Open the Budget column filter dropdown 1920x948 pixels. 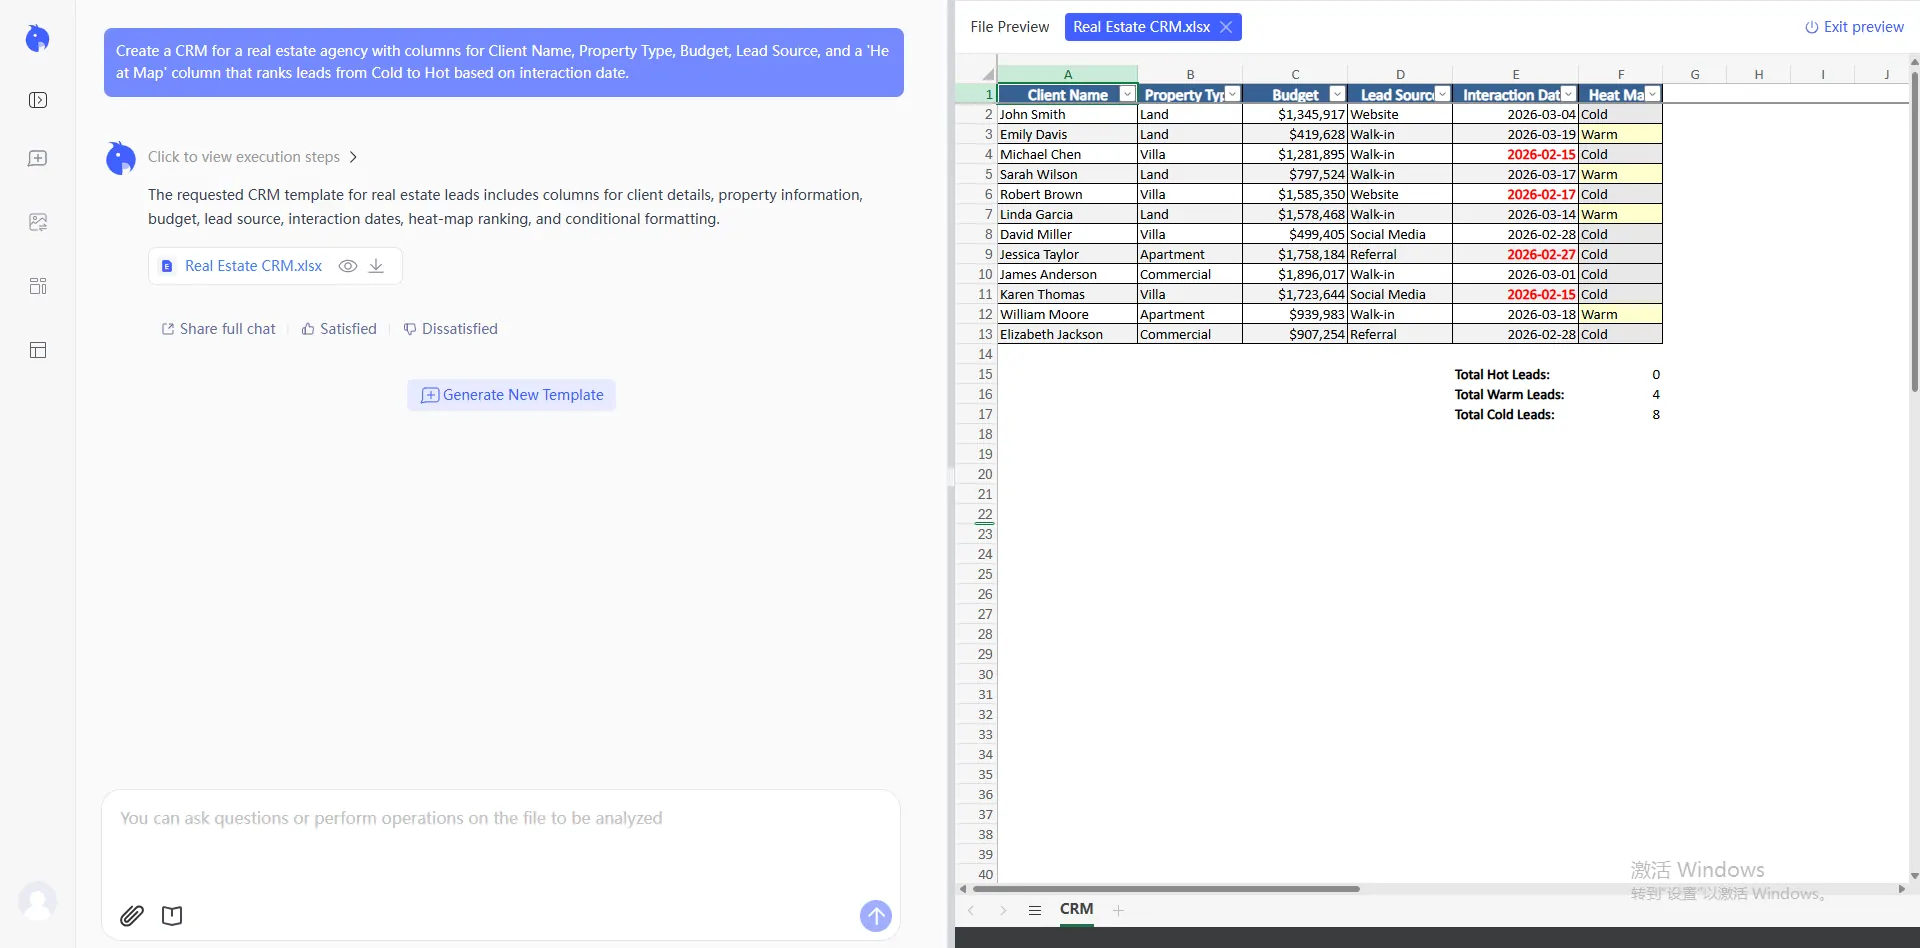[x=1337, y=94]
